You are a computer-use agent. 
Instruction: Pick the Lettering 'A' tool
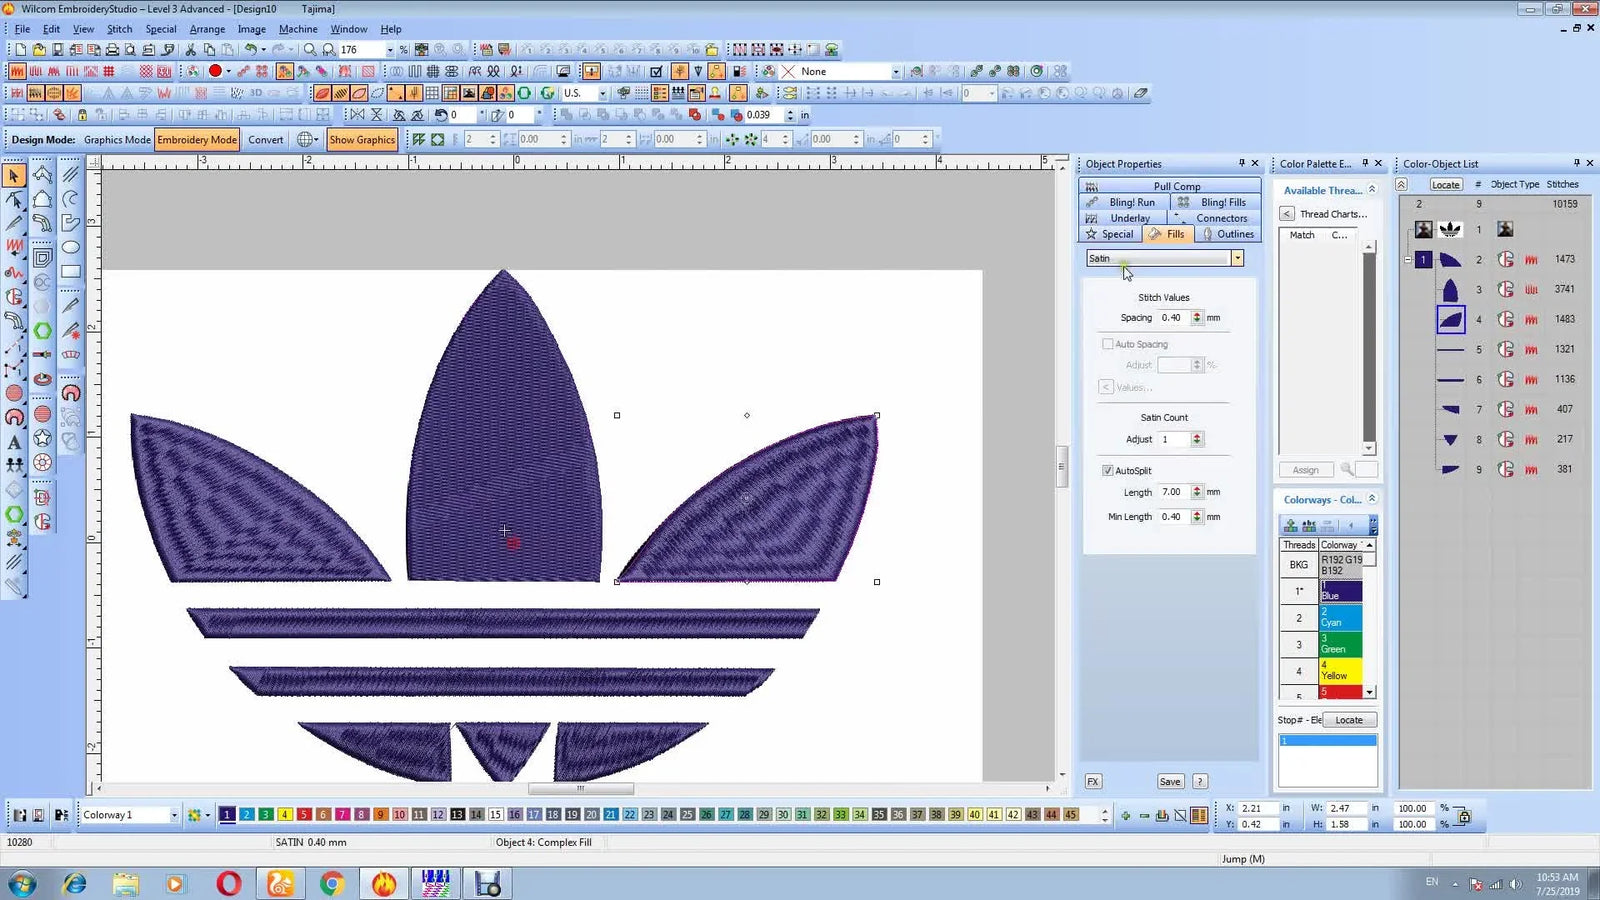coord(14,441)
